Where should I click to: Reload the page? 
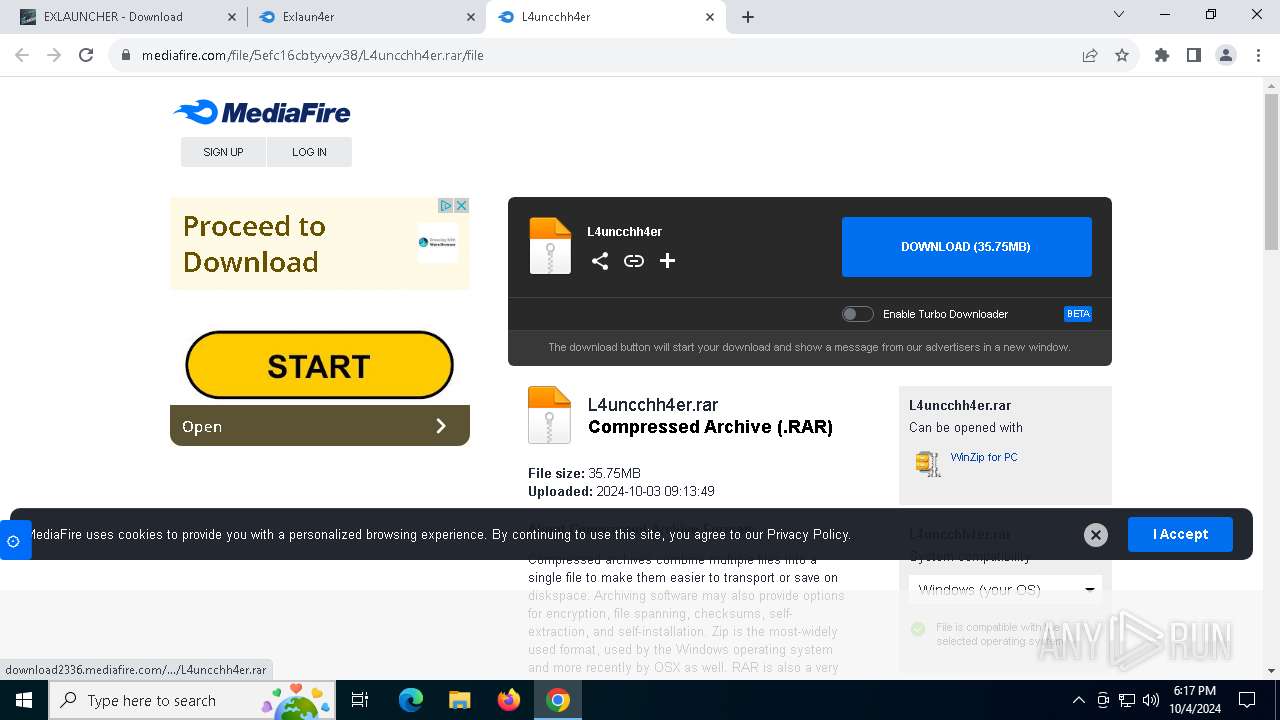tap(86, 55)
